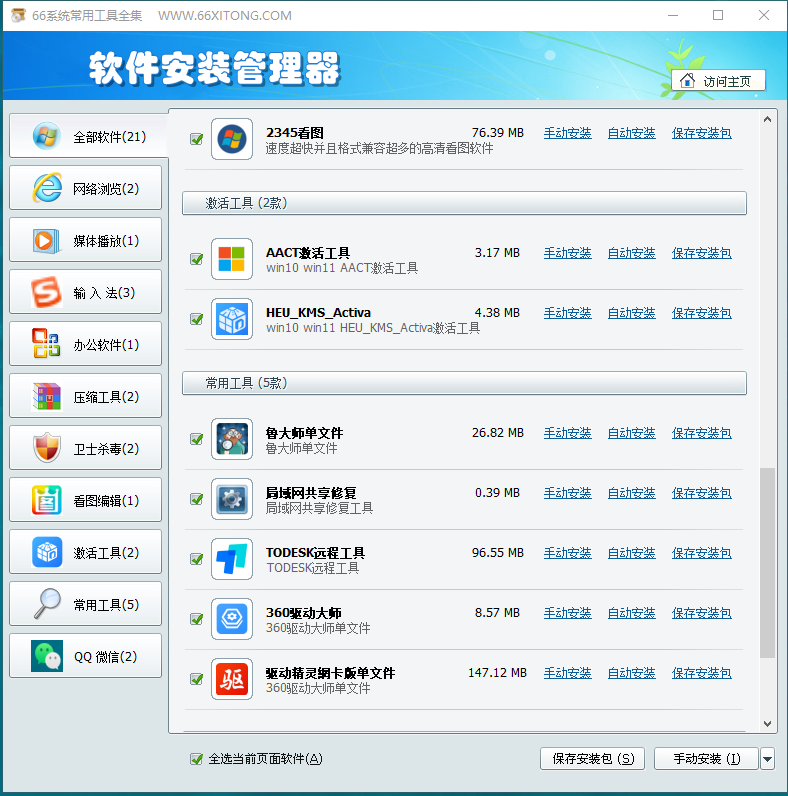Uncheck the AACT激活工具 checkbox
The image size is (788, 796).
[x=196, y=259]
